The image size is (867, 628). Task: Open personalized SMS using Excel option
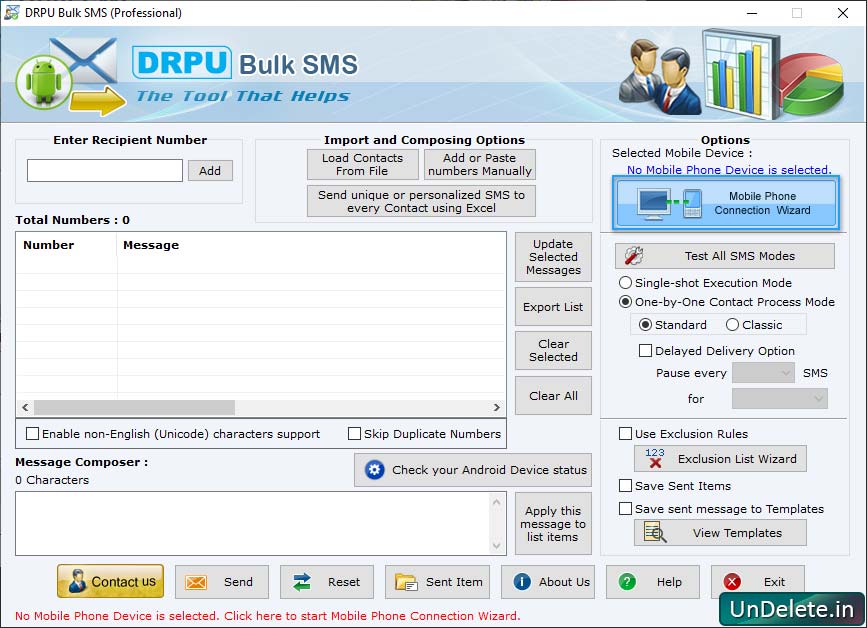pyautogui.click(x=421, y=201)
